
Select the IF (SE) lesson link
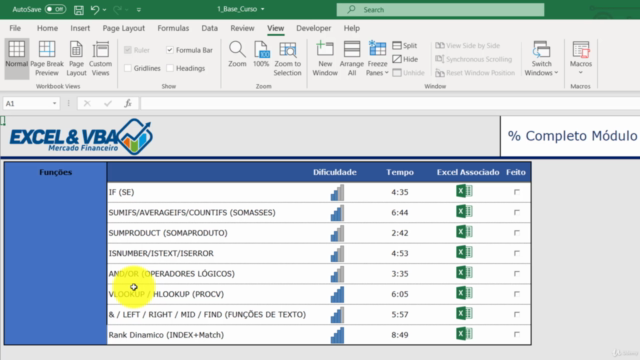121,192
